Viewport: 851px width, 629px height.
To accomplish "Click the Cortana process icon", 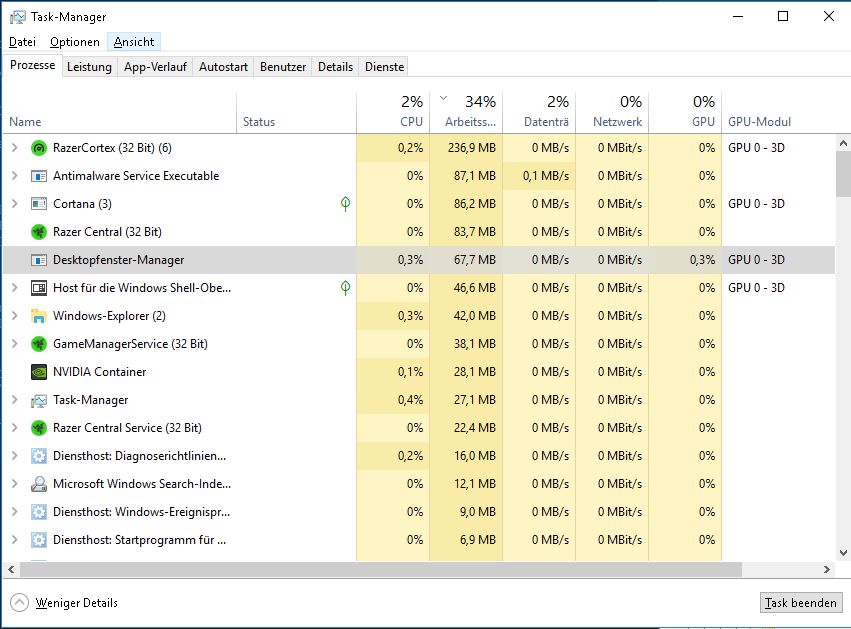I will click(39, 204).
